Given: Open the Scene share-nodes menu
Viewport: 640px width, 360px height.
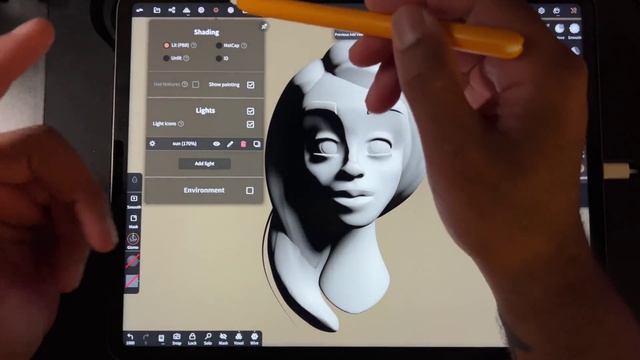Looking at the screenshot, I should click(x=172, y=10).
